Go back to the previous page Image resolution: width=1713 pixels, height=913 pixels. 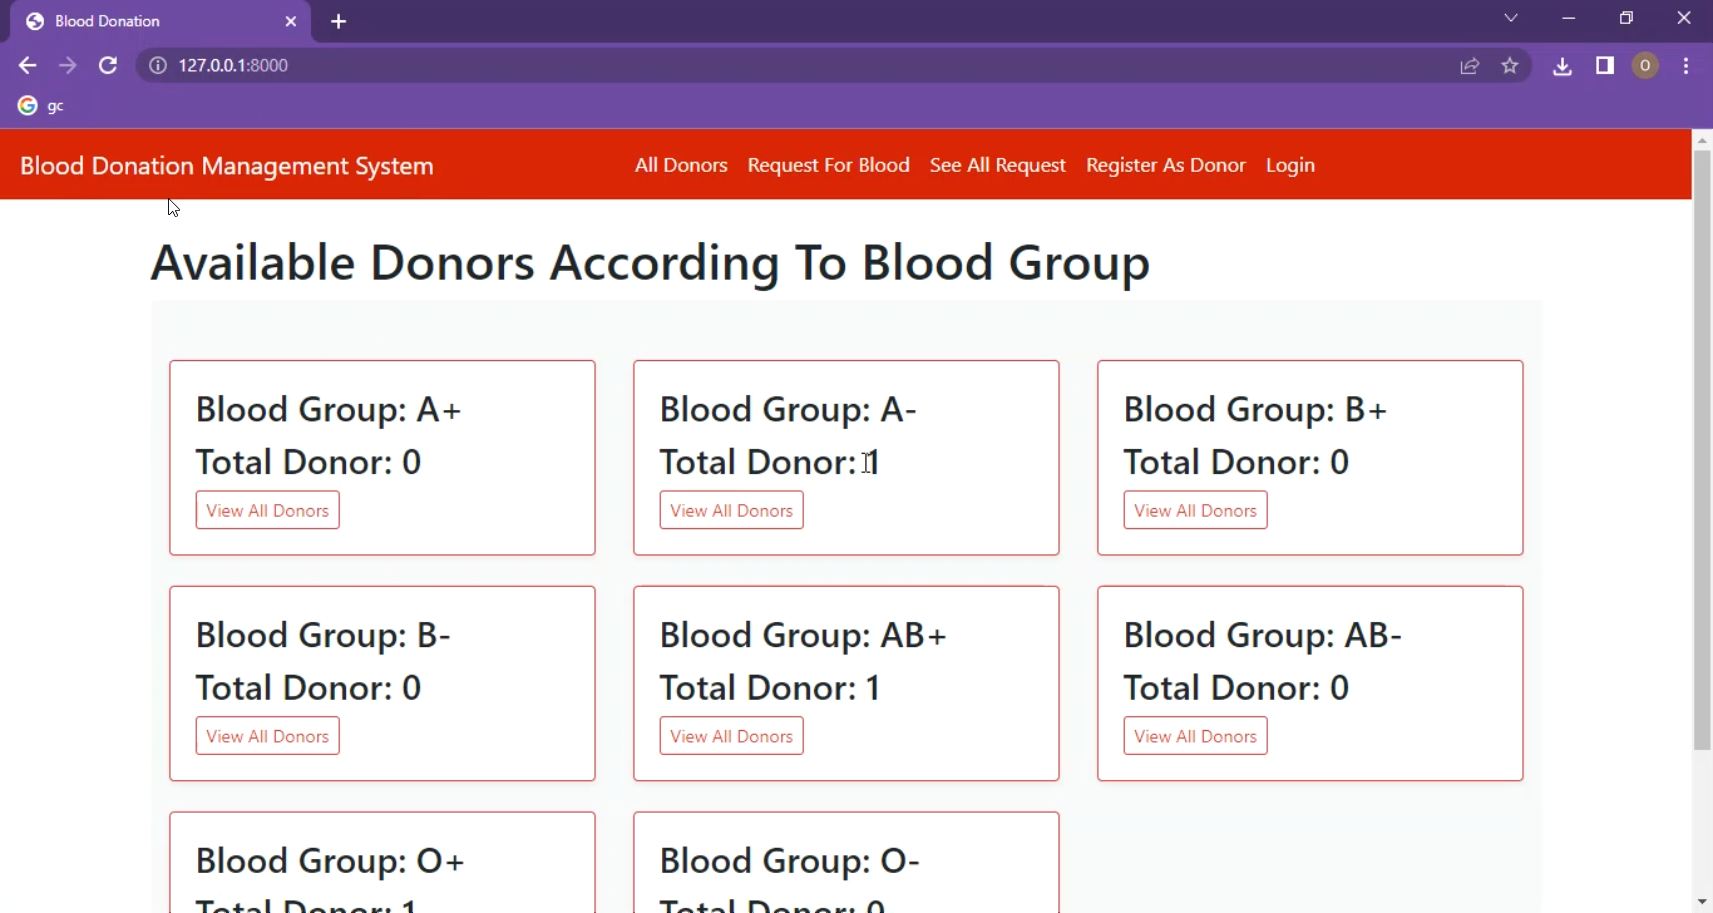[27, 65]
